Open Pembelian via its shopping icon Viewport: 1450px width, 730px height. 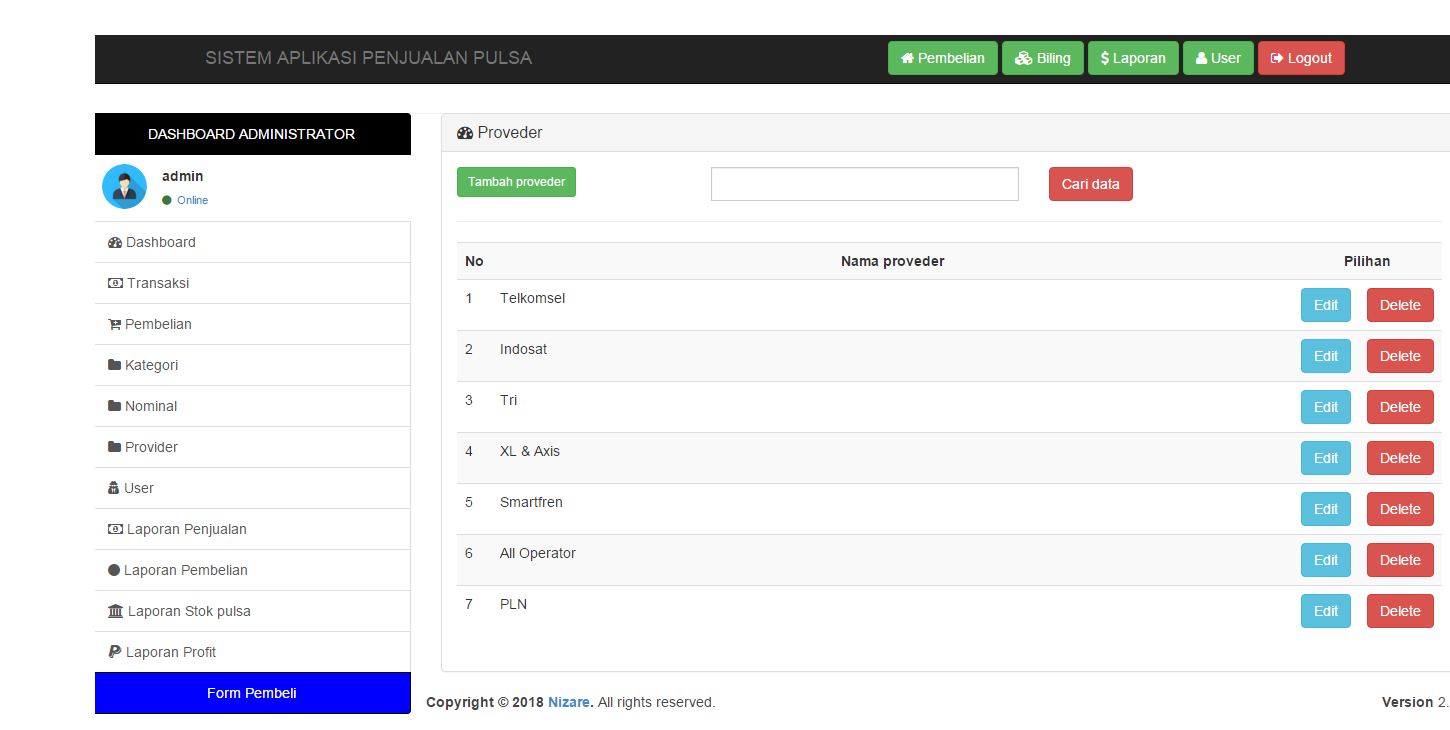tap(114, 324)
